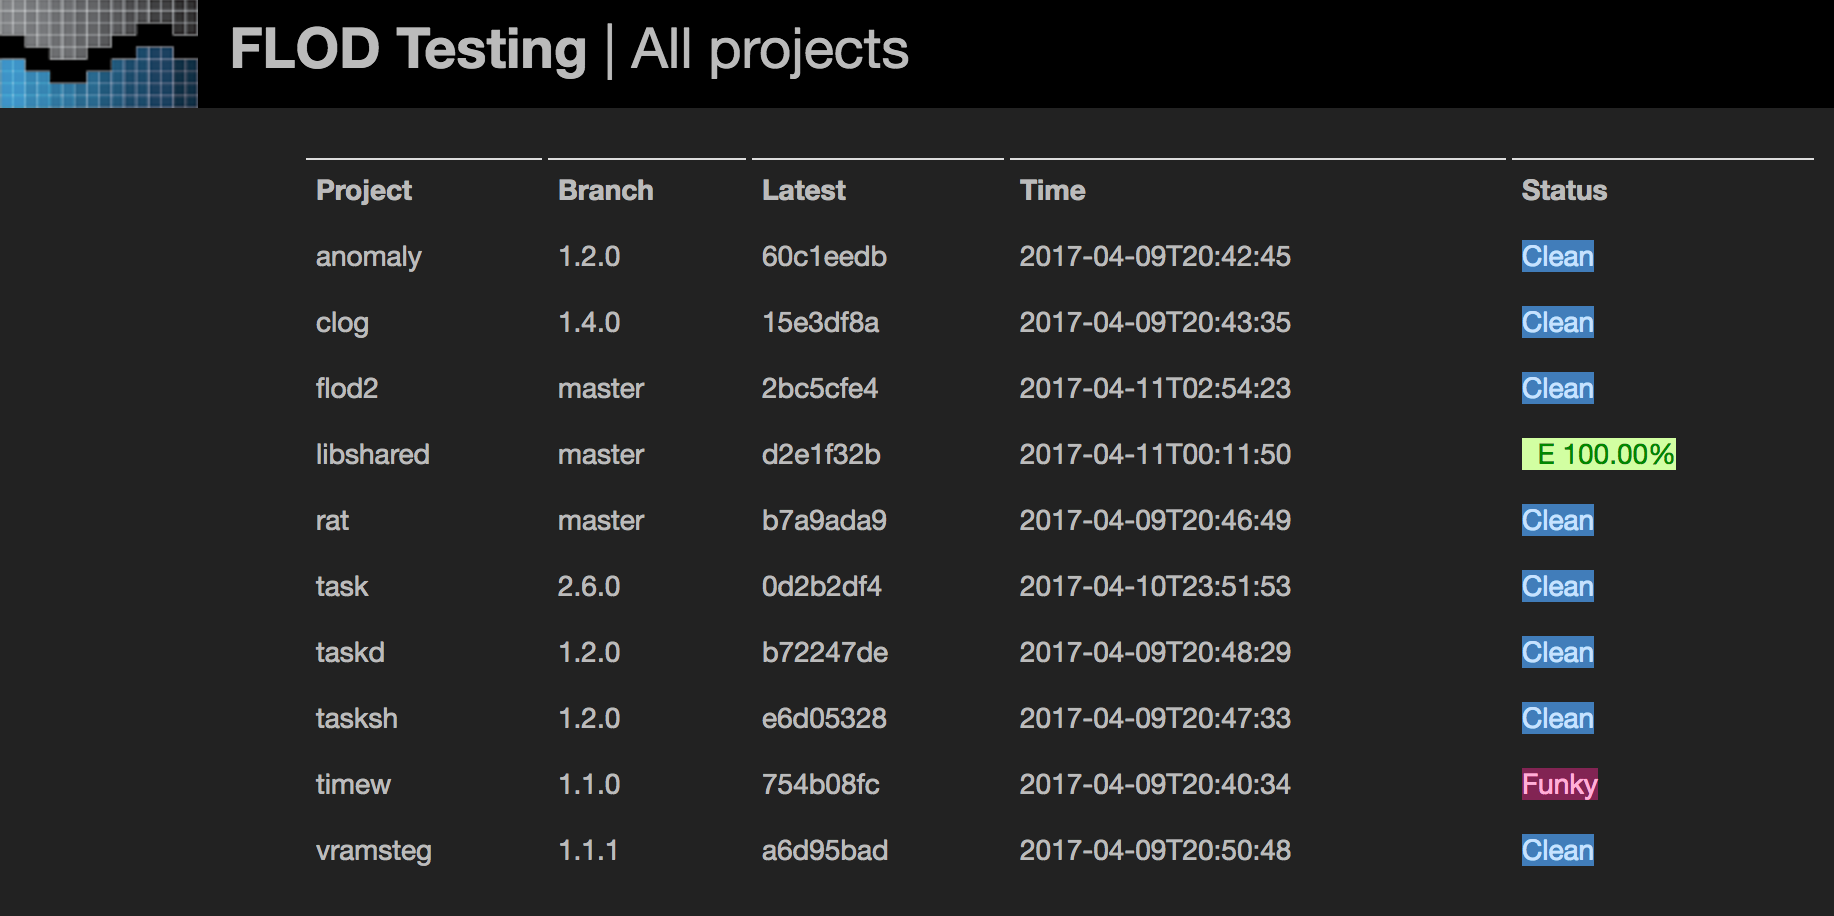Screen dimensions: 1834x916
Task: Select the tasksh project name
Action: click(356, 718)
